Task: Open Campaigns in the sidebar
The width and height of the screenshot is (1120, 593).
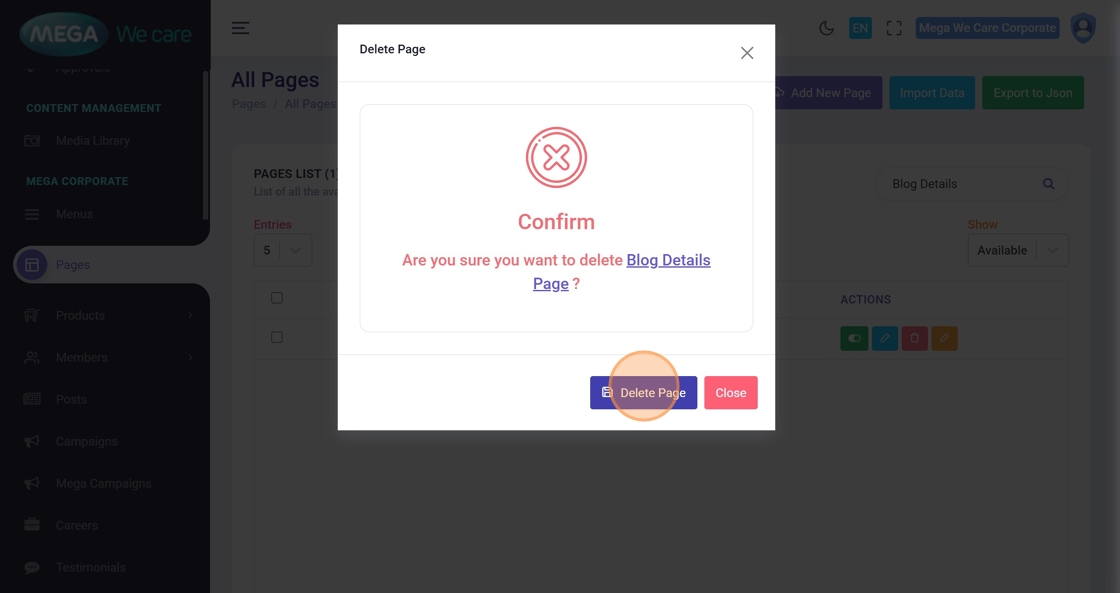Action: pos(86,441)
